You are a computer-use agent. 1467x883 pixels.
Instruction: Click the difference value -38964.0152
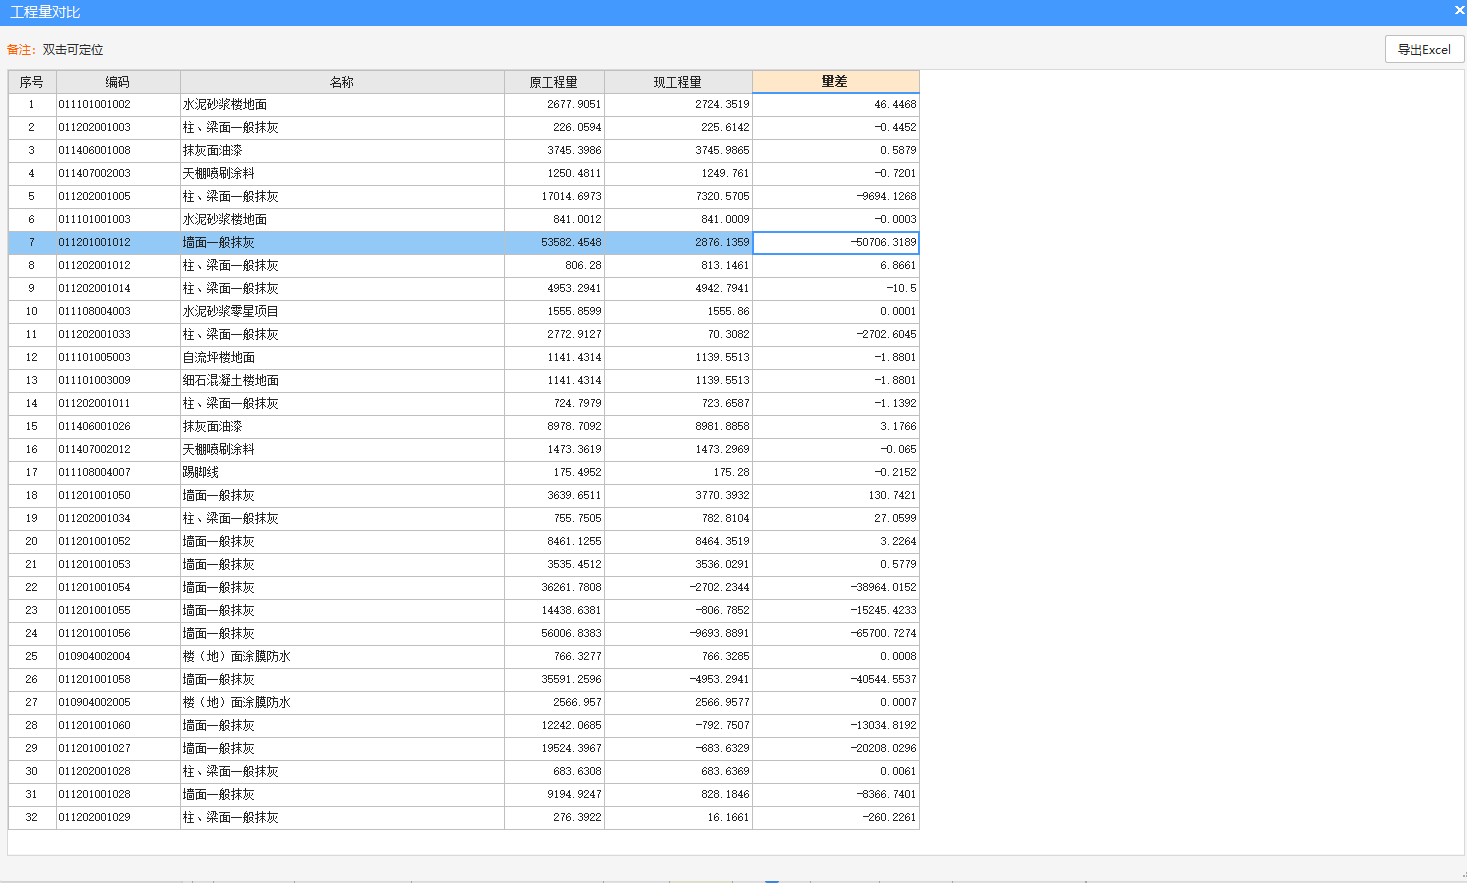tap(836, 587)
